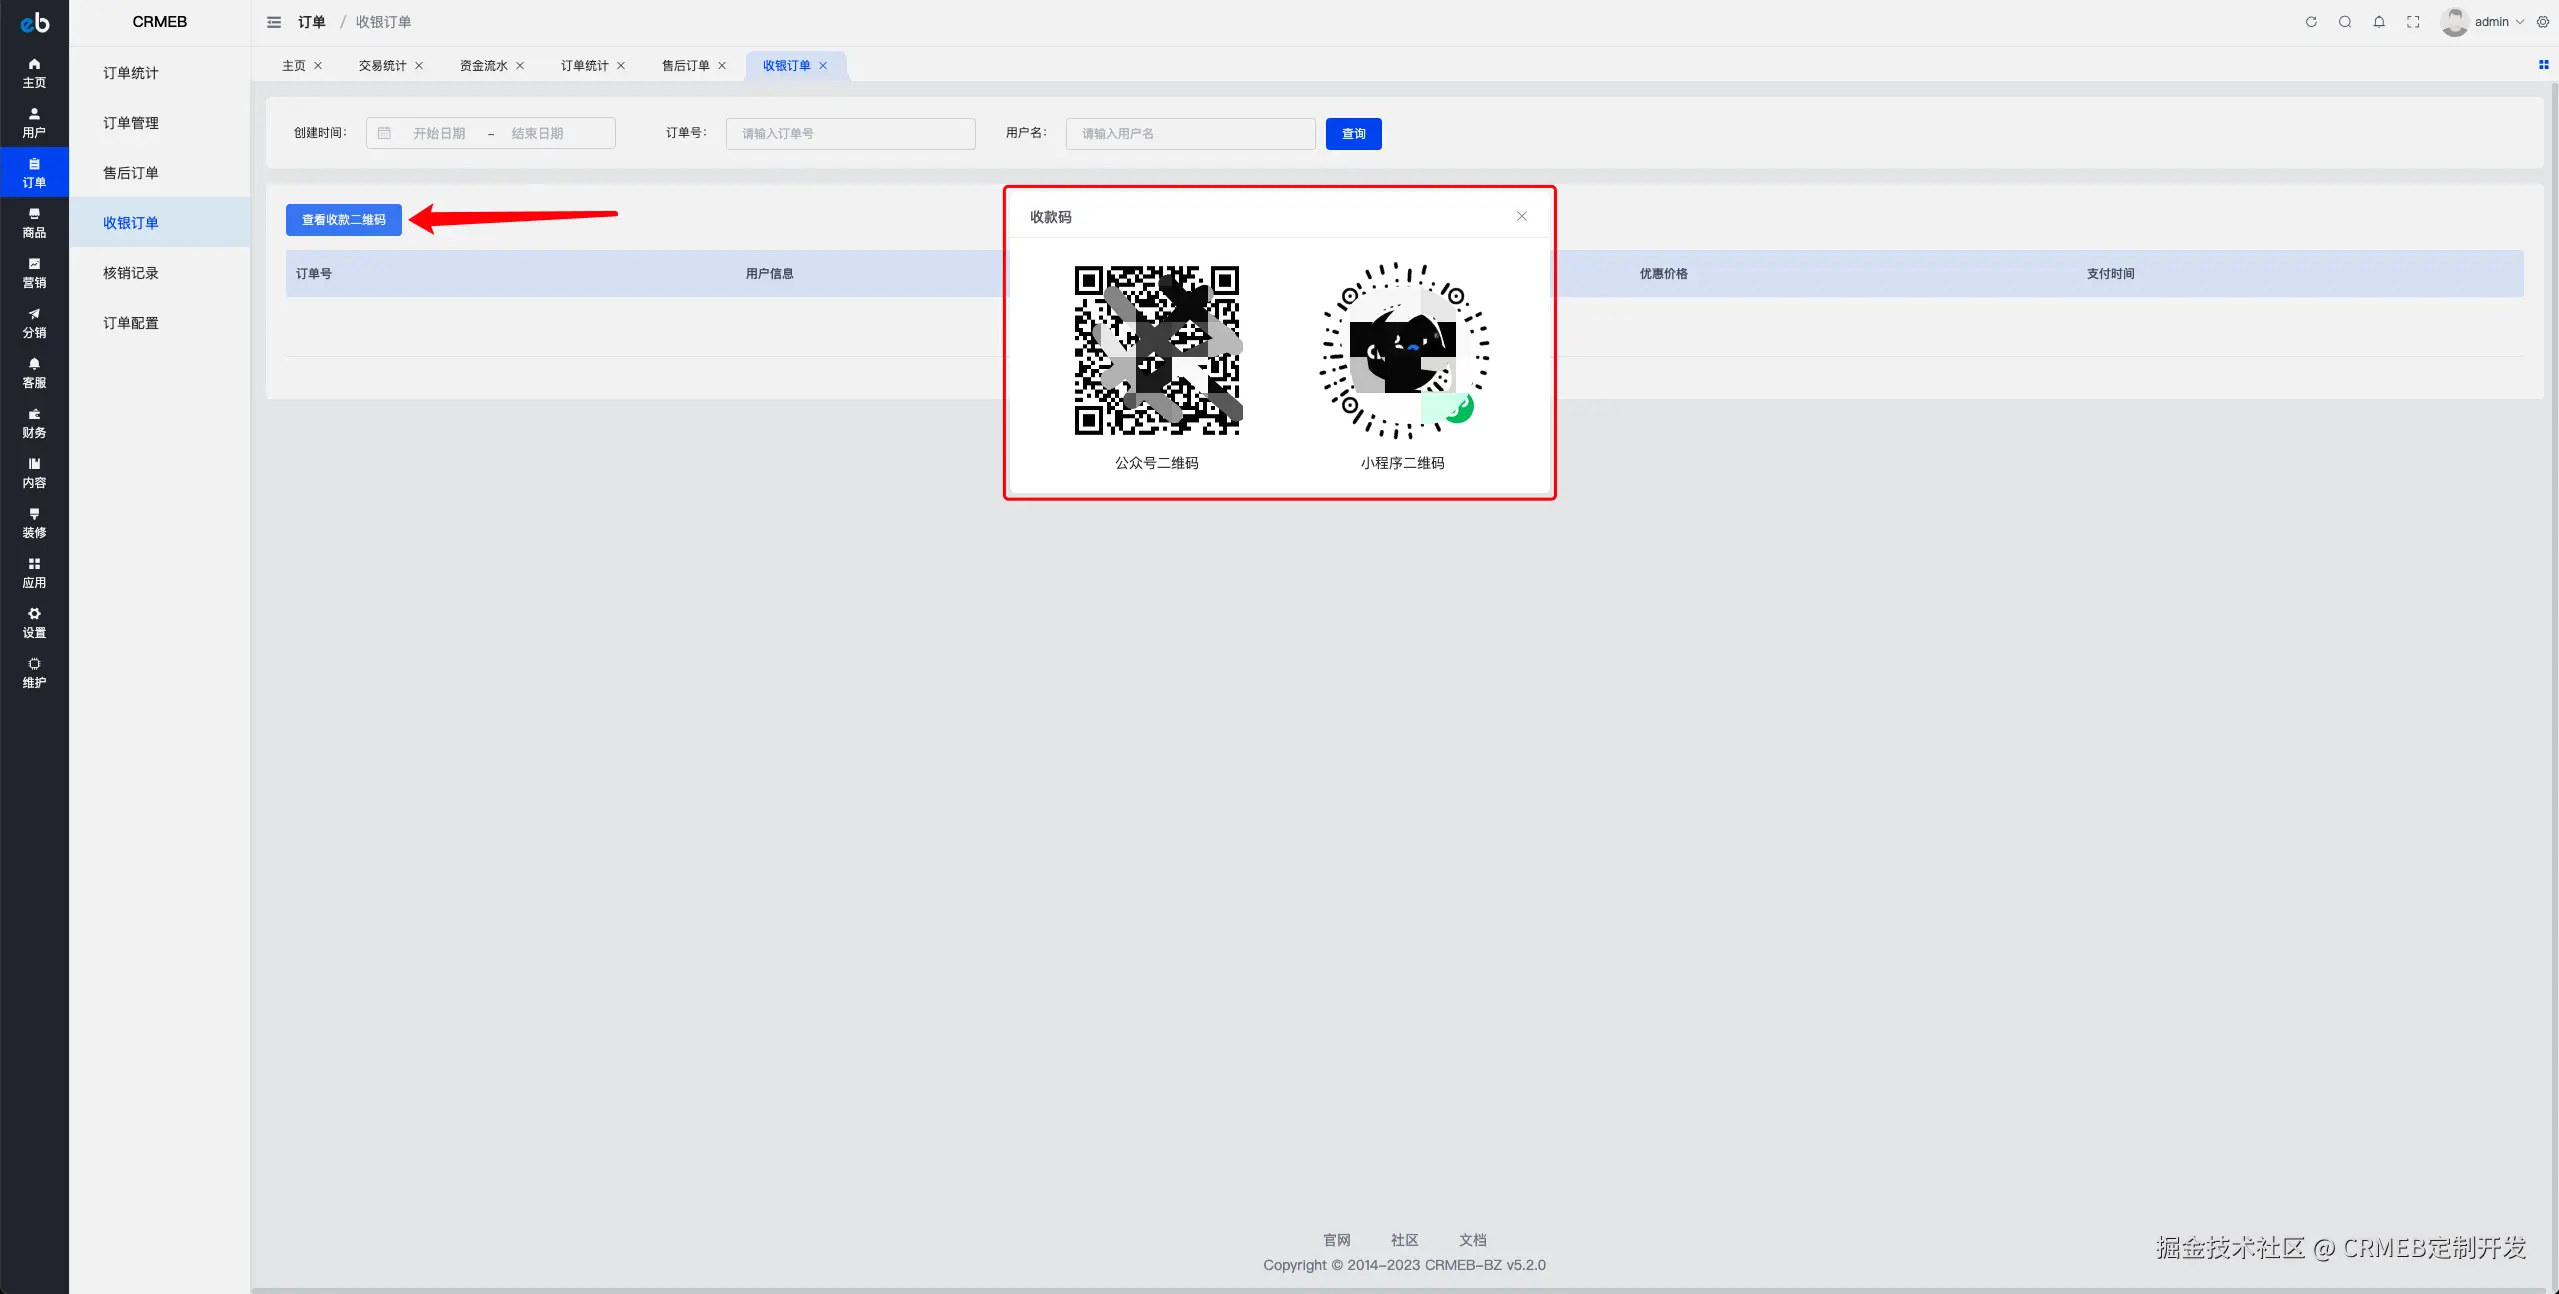
Task: Collapse sidebar using the hamburger menu icon
Action: pyautogui.click(x=274, y=22)
